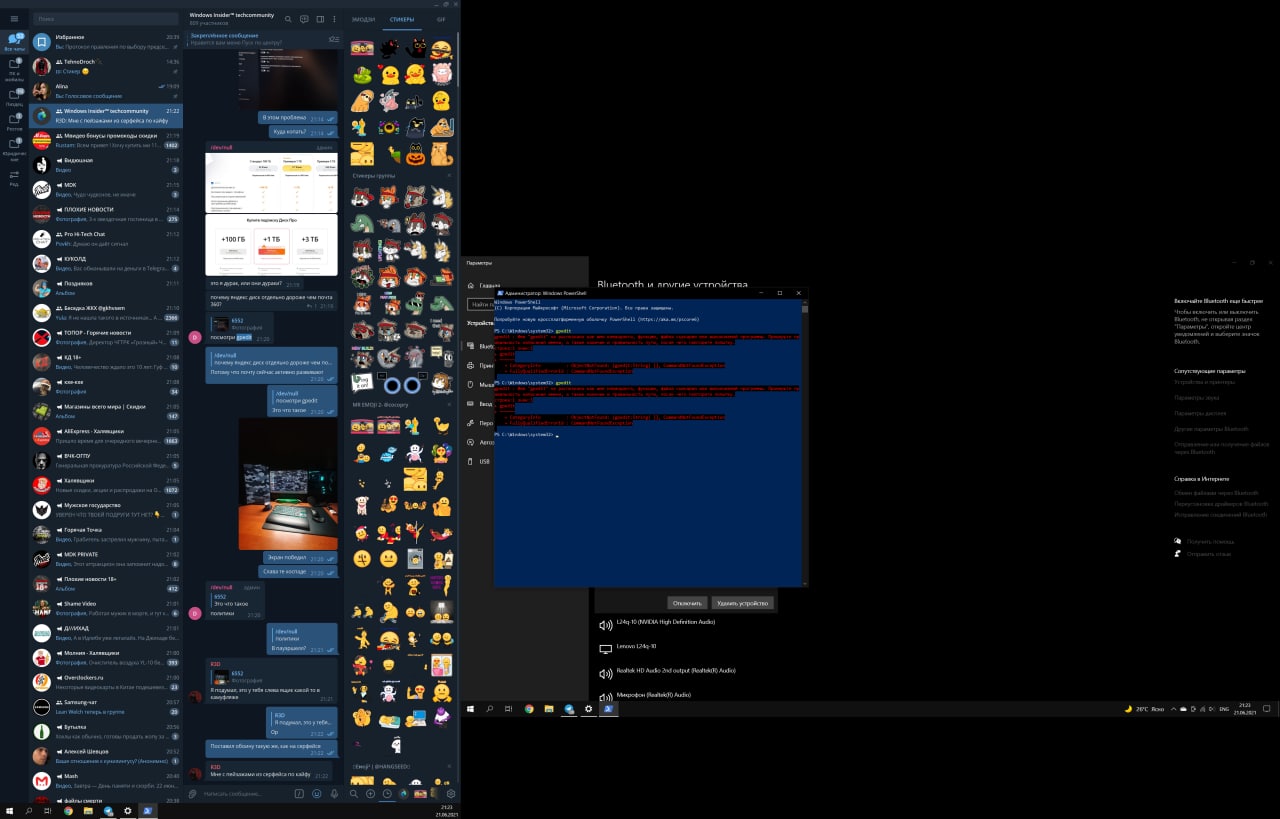The height and width of the screenshot is (819, 1280).
Task: Open the ТОПОР - Горячие новости channel
Action: pyautogui.click(x=106, y=337)
